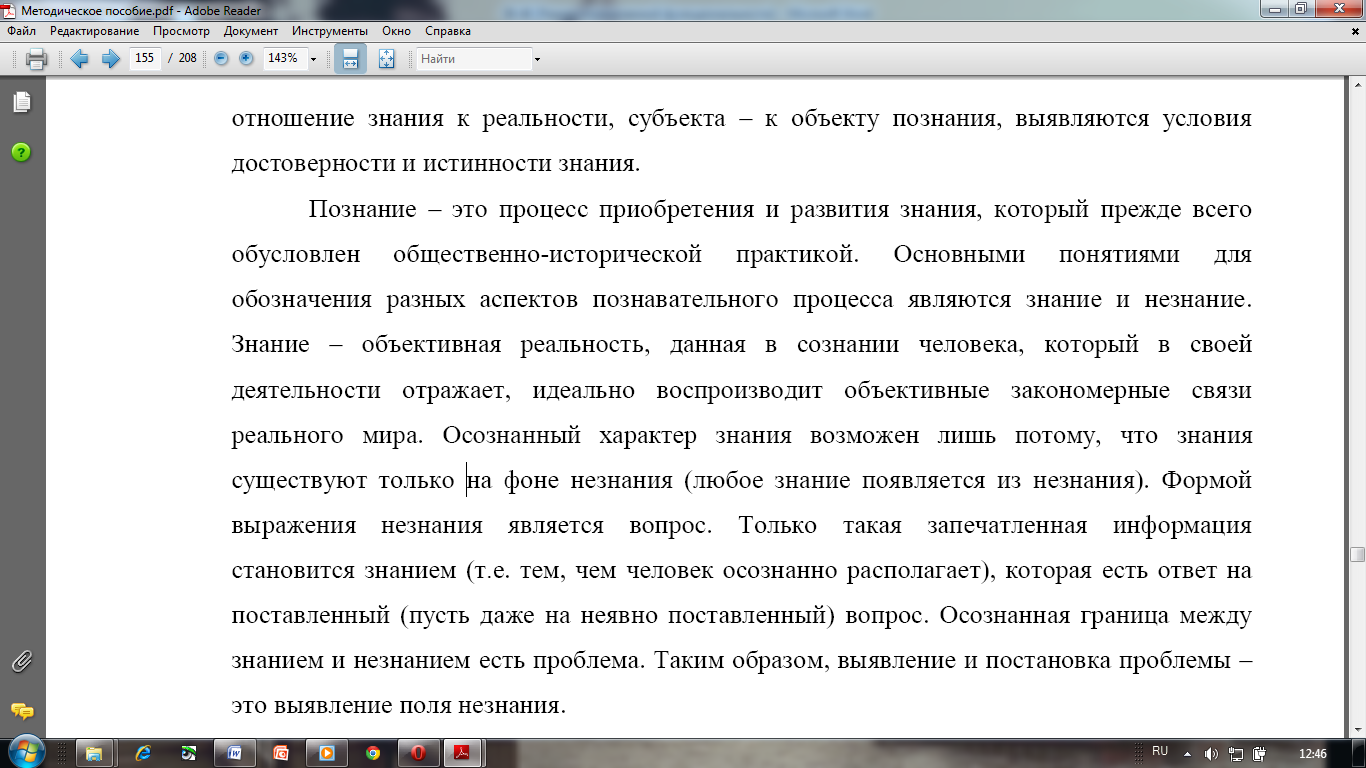Click the word Формой in document

[1207, 481]
